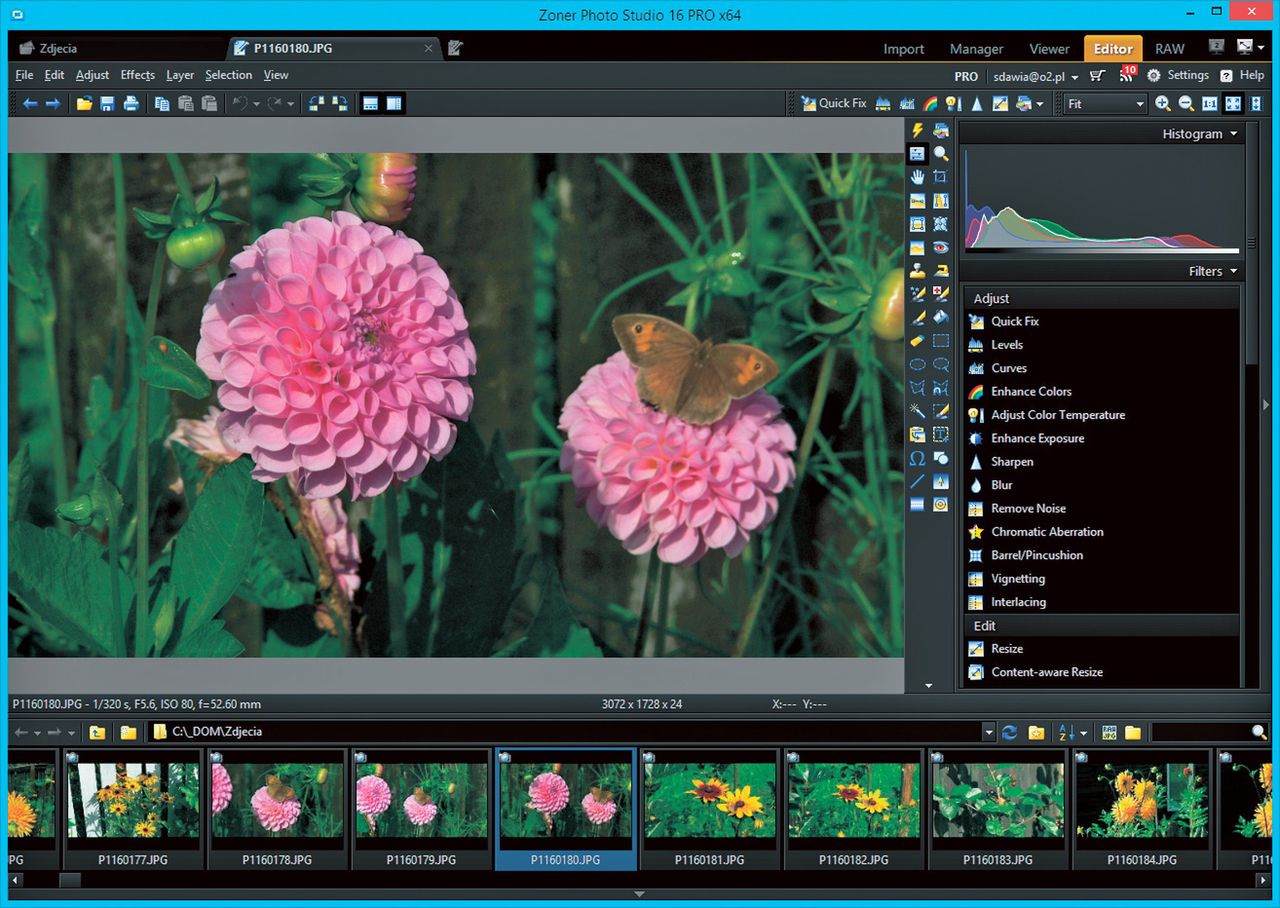Click the Print icon in toolbar

[x=130, y=103]
